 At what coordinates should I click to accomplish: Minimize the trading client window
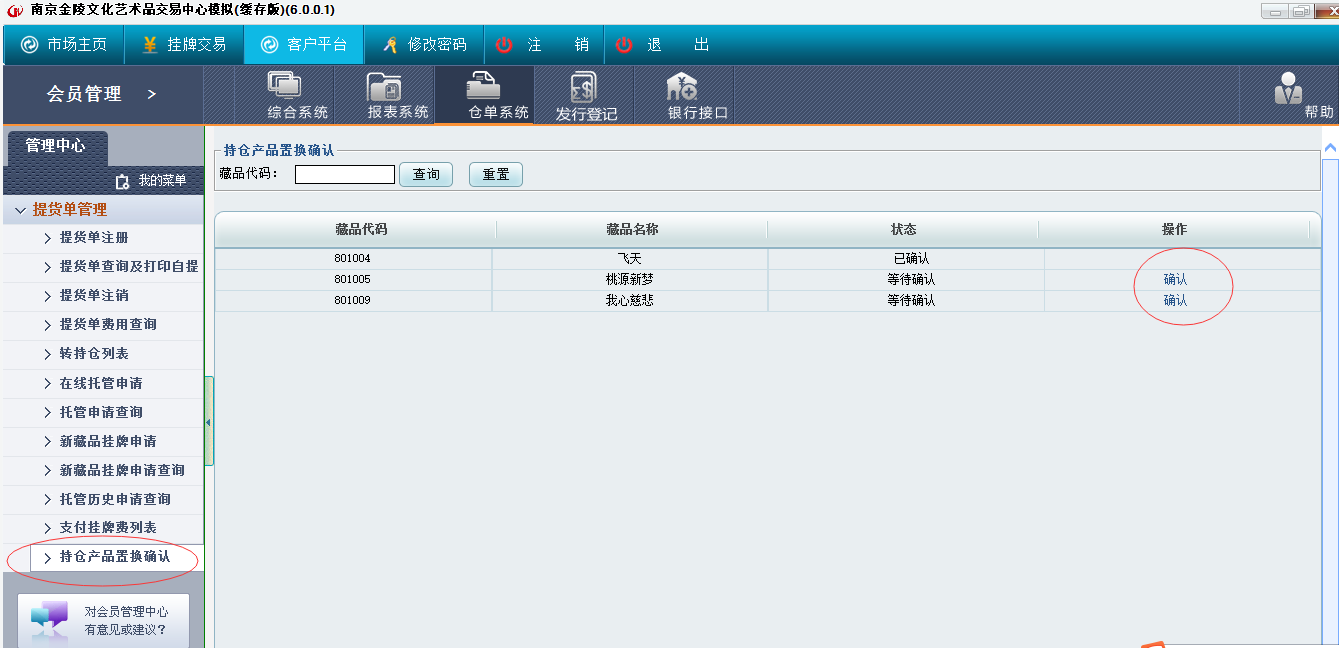1274,11
